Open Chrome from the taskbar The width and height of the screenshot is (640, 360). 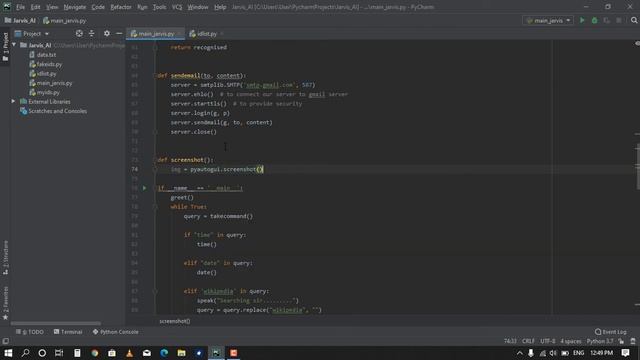pos(95,353)
